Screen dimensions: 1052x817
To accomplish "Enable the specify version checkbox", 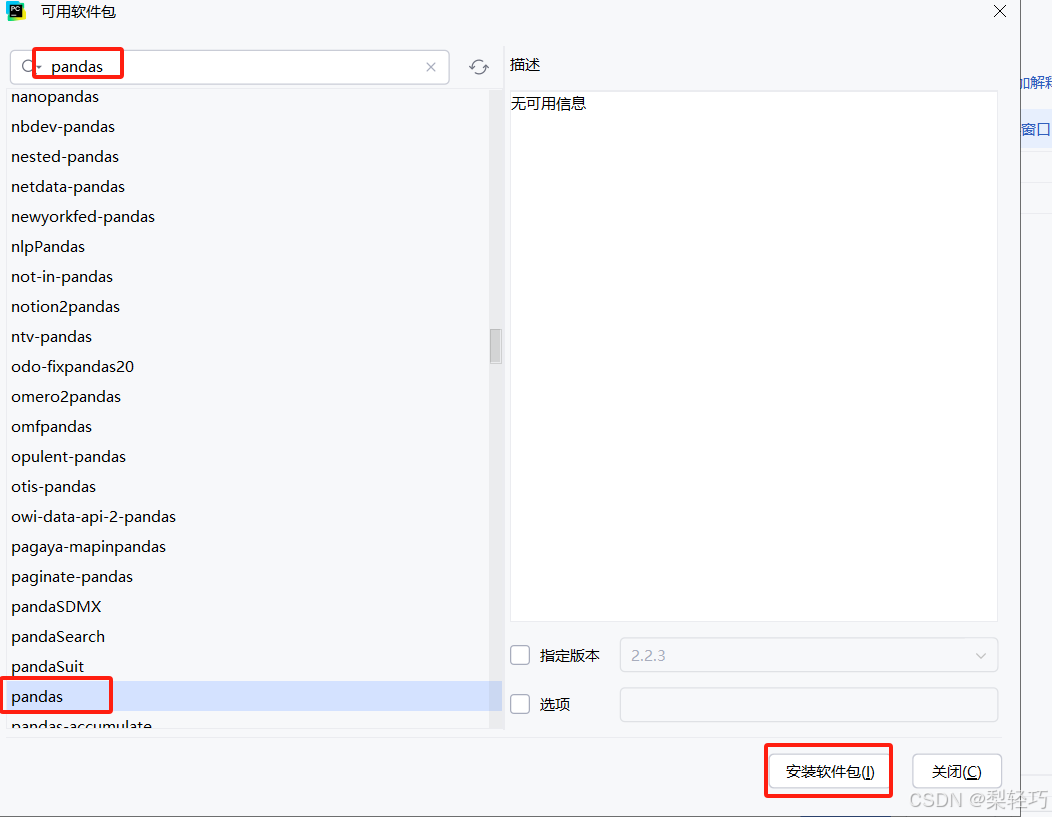I will click(520, 655).
